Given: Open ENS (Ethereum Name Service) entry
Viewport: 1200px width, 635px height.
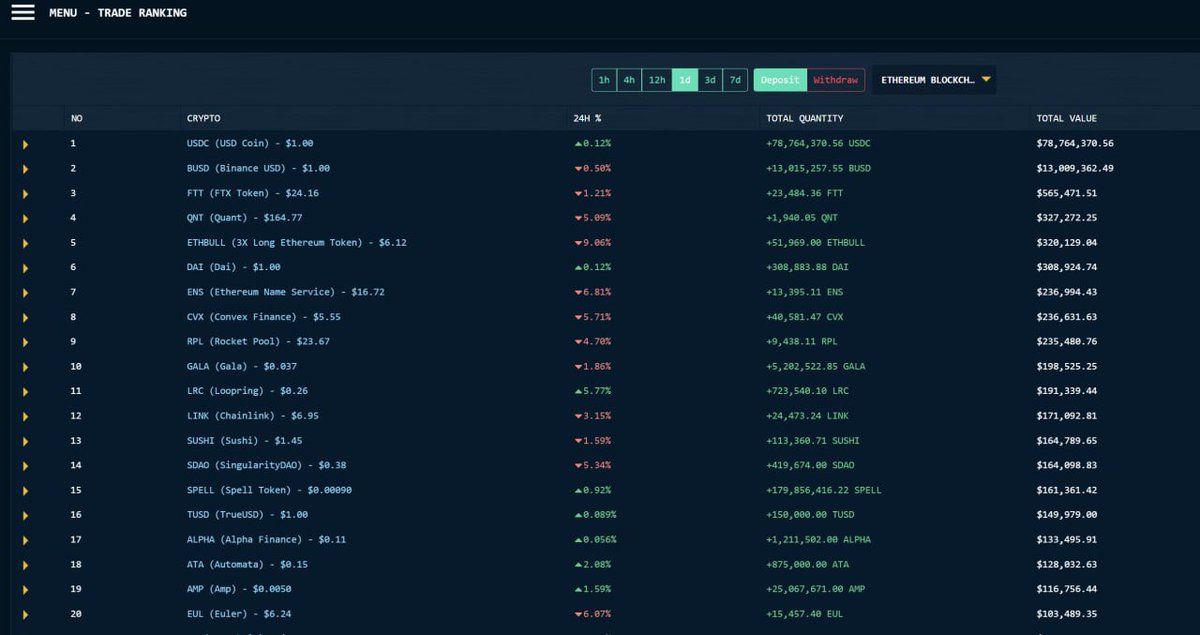Looking at the screenshot, I should (x=285, y=292).
